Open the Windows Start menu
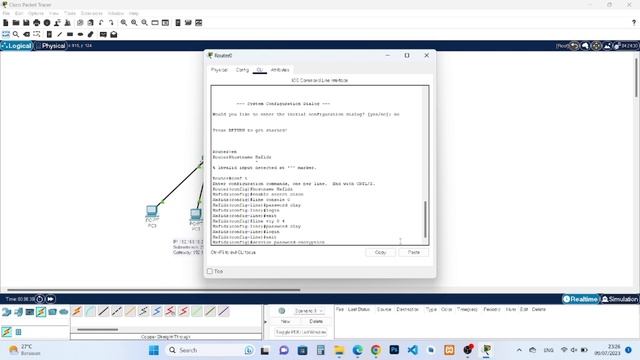Viewport: 640px width, 360px height. pyautogui.click(x=154, y=350)
